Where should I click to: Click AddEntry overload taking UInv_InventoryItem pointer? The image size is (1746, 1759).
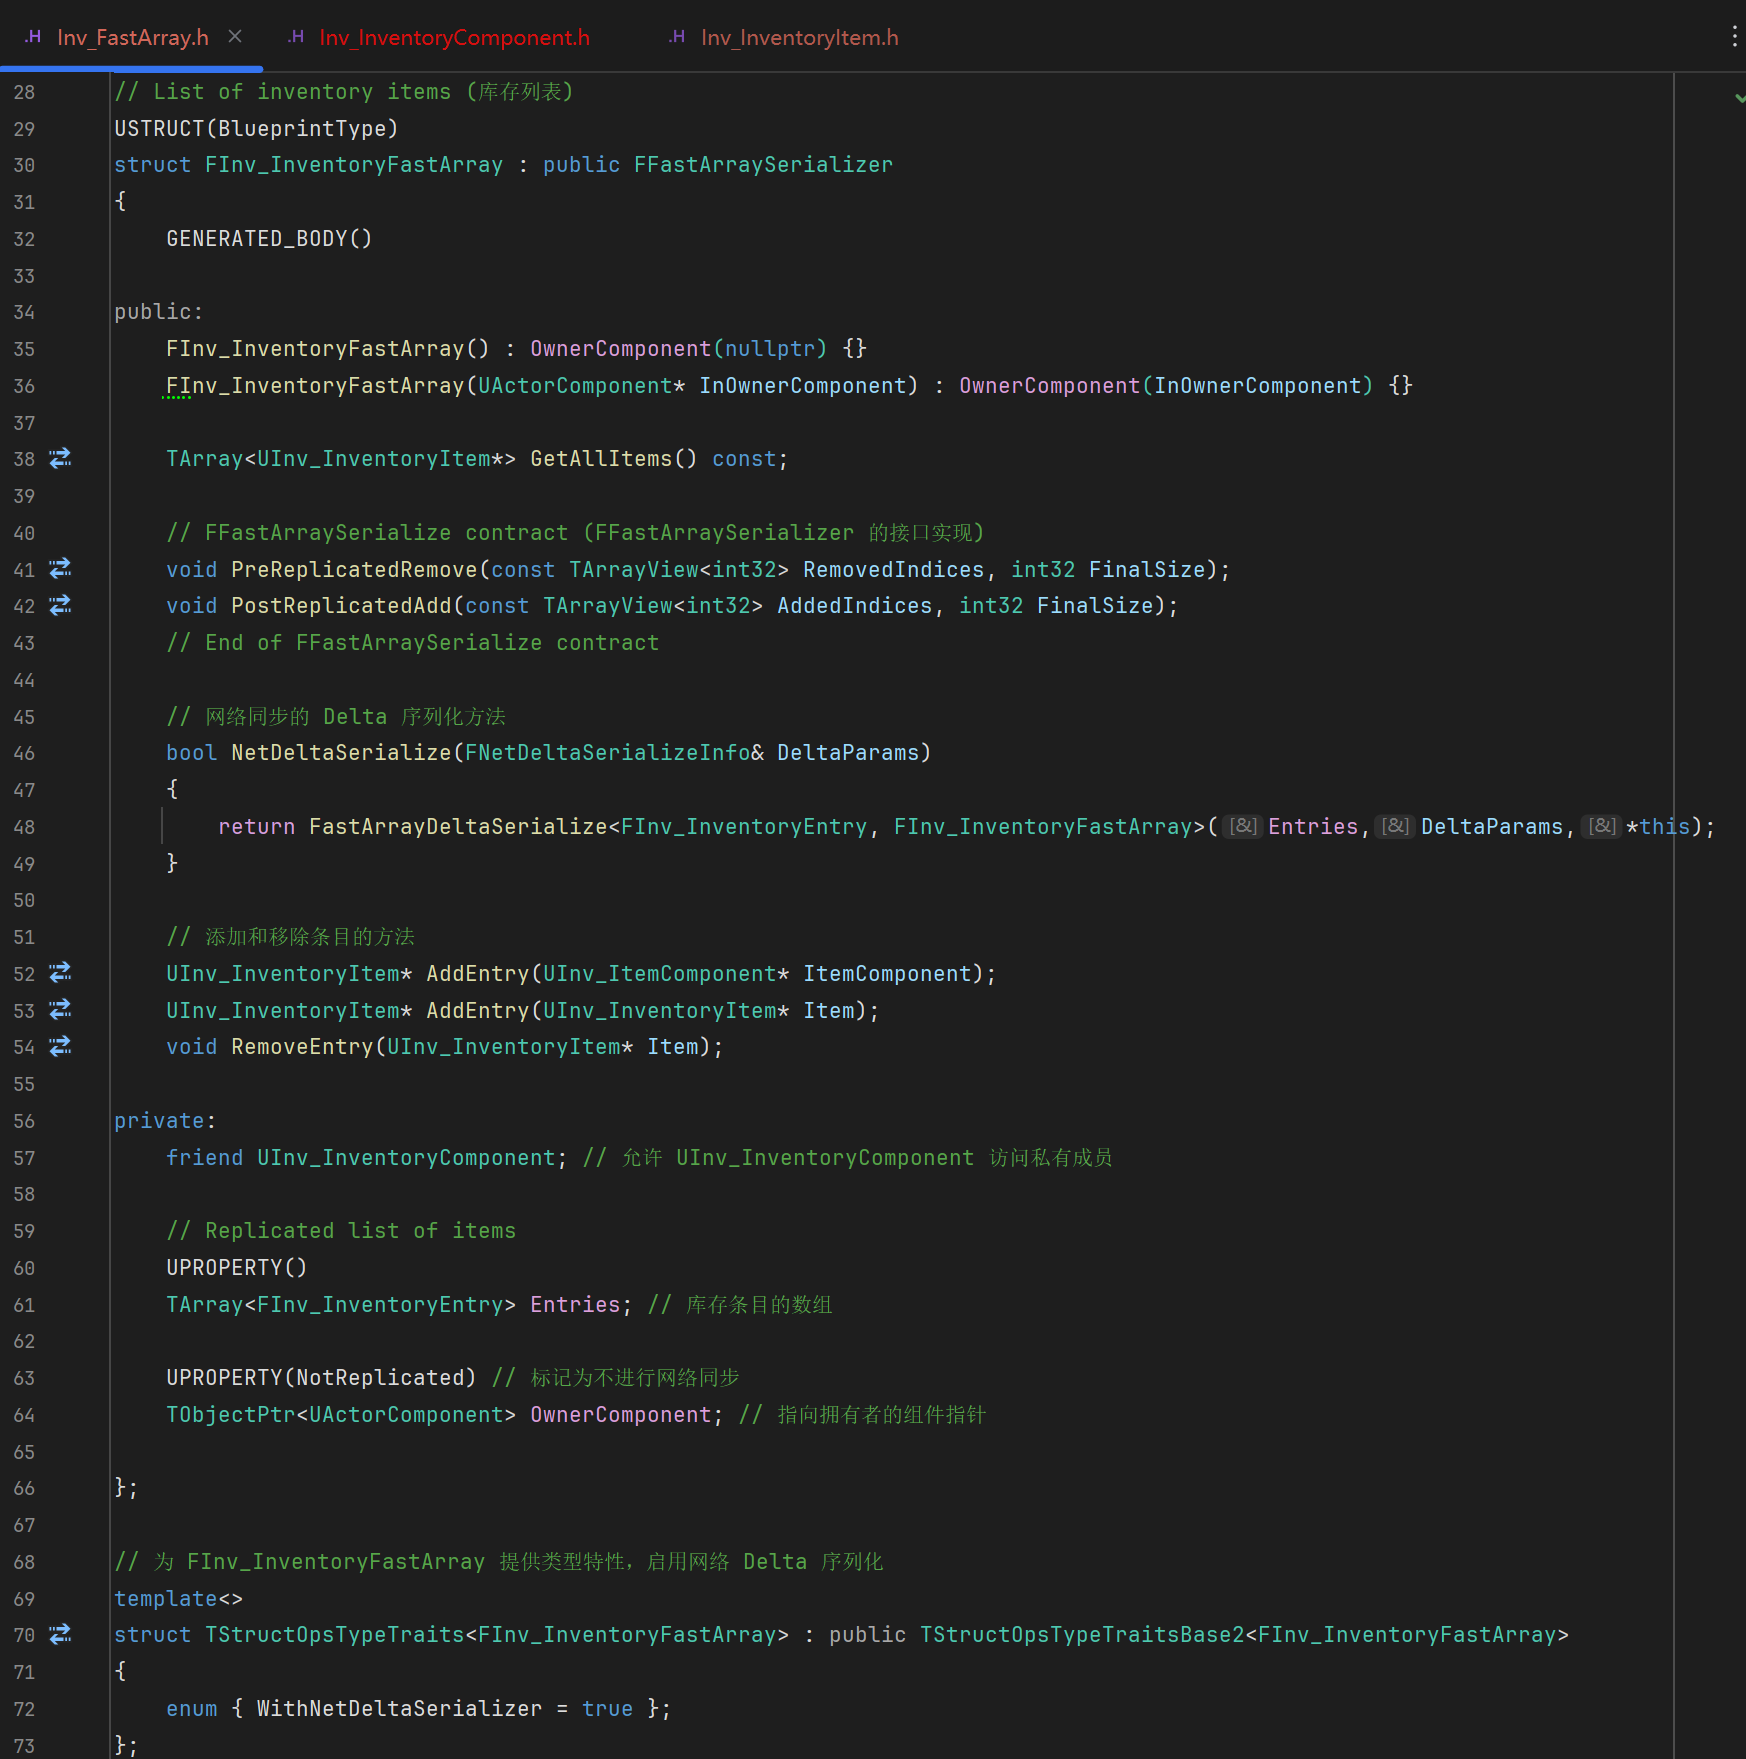pyautogui.click(x=477, y=1011)
